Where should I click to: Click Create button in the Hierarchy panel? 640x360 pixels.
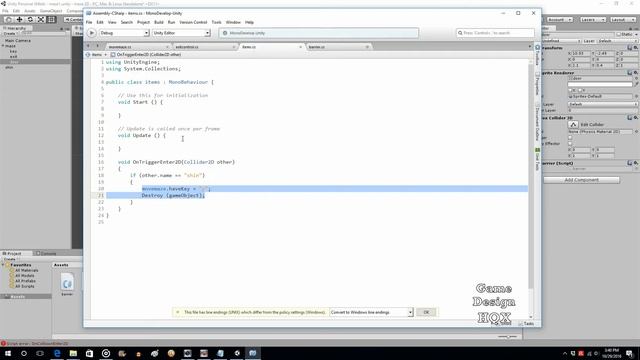click(10, 33)
